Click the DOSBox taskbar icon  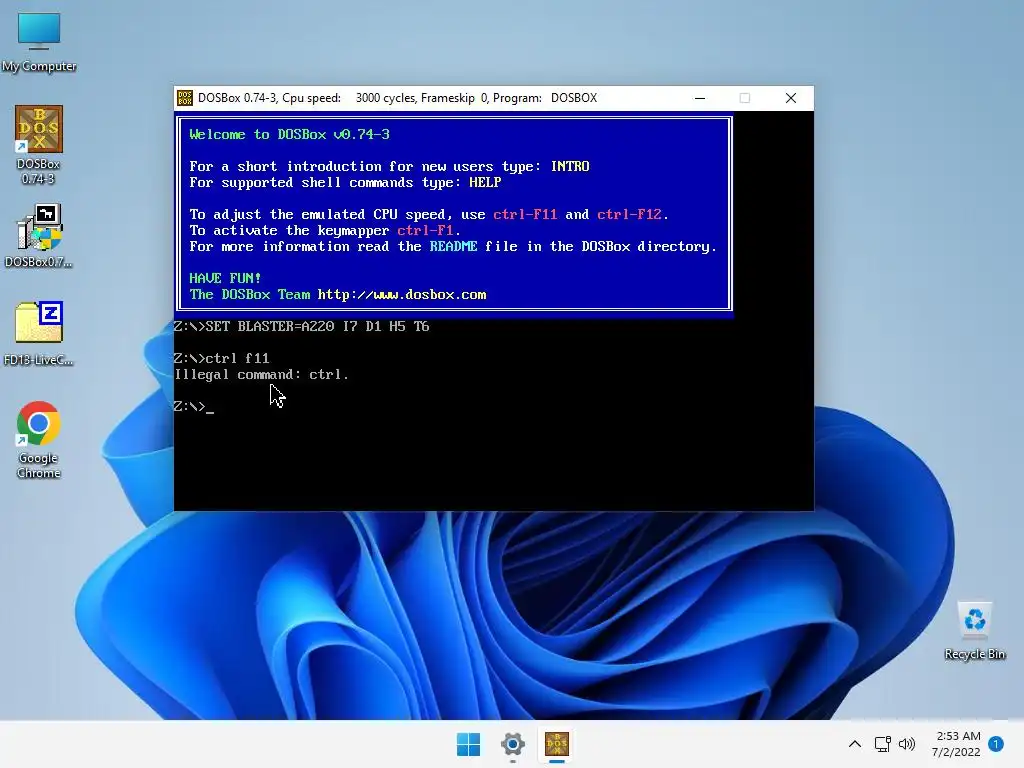[x=556, y=744]
